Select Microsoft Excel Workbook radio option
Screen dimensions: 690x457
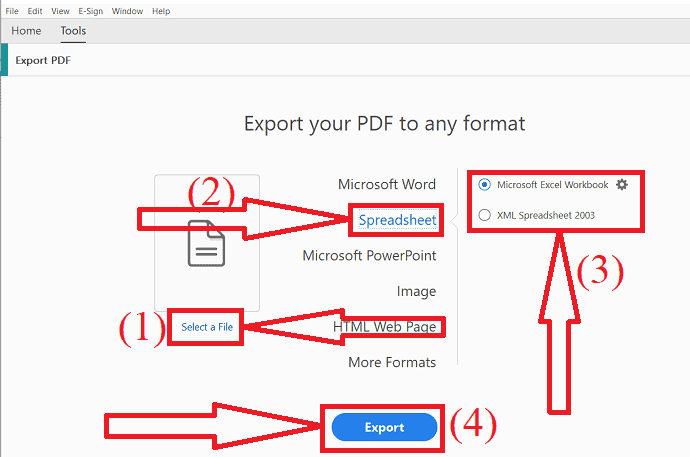[x=484, y=185]
